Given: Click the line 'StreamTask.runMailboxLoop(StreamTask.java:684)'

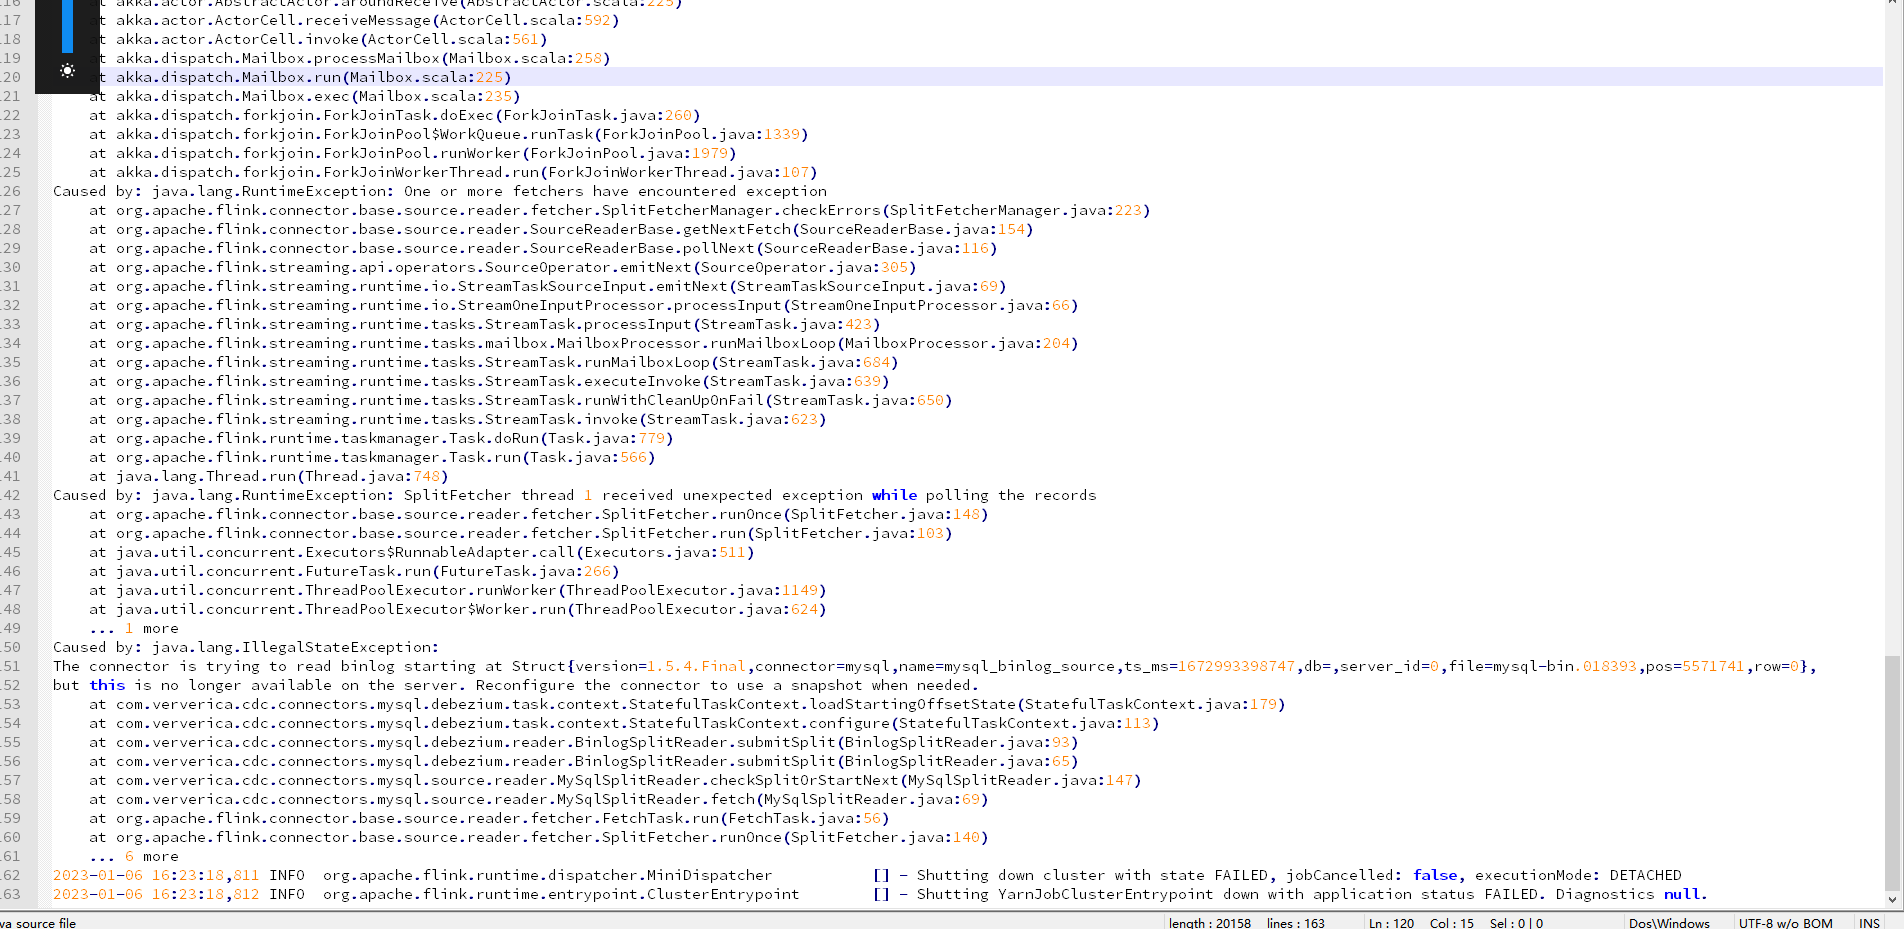Looking at the screenshot, I should click(493, 362).
